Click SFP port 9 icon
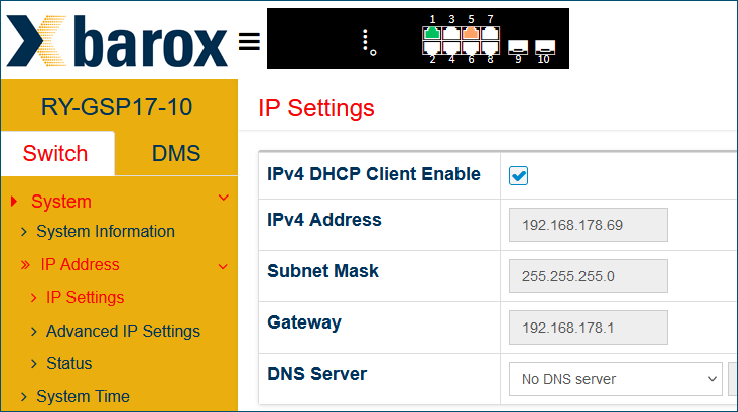Screen dimensions: 738x412 click(518, 46)
